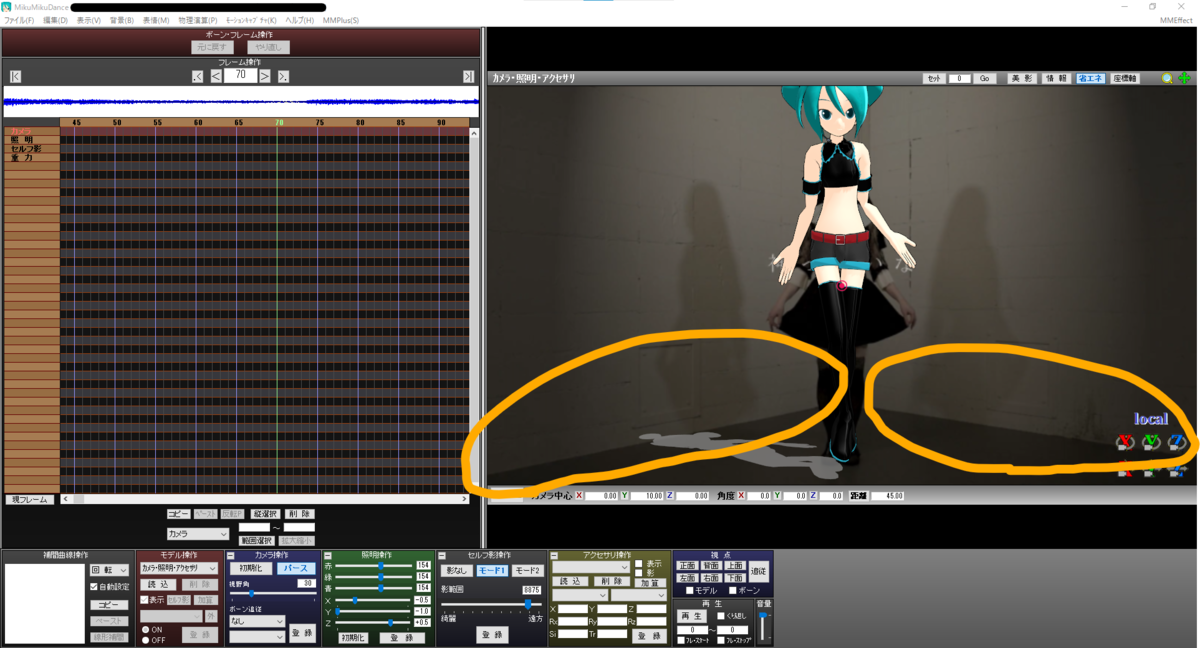
Task: Click 正面 front view button
Action: click(x=687, y=566)
